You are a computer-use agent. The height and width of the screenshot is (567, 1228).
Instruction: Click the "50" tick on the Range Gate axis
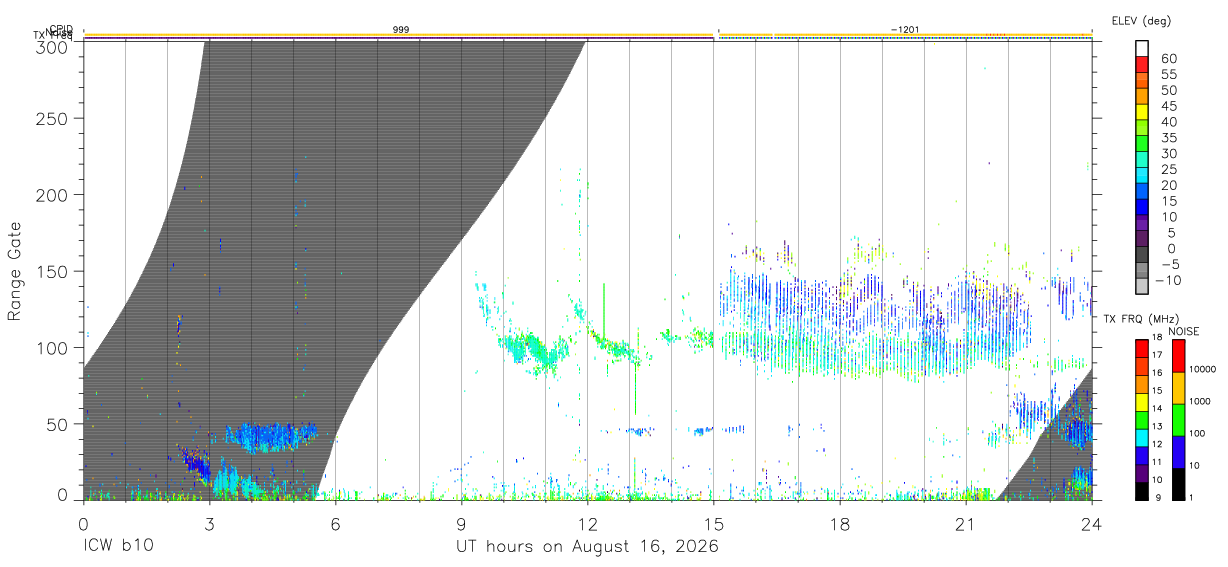tap(58, 424)
